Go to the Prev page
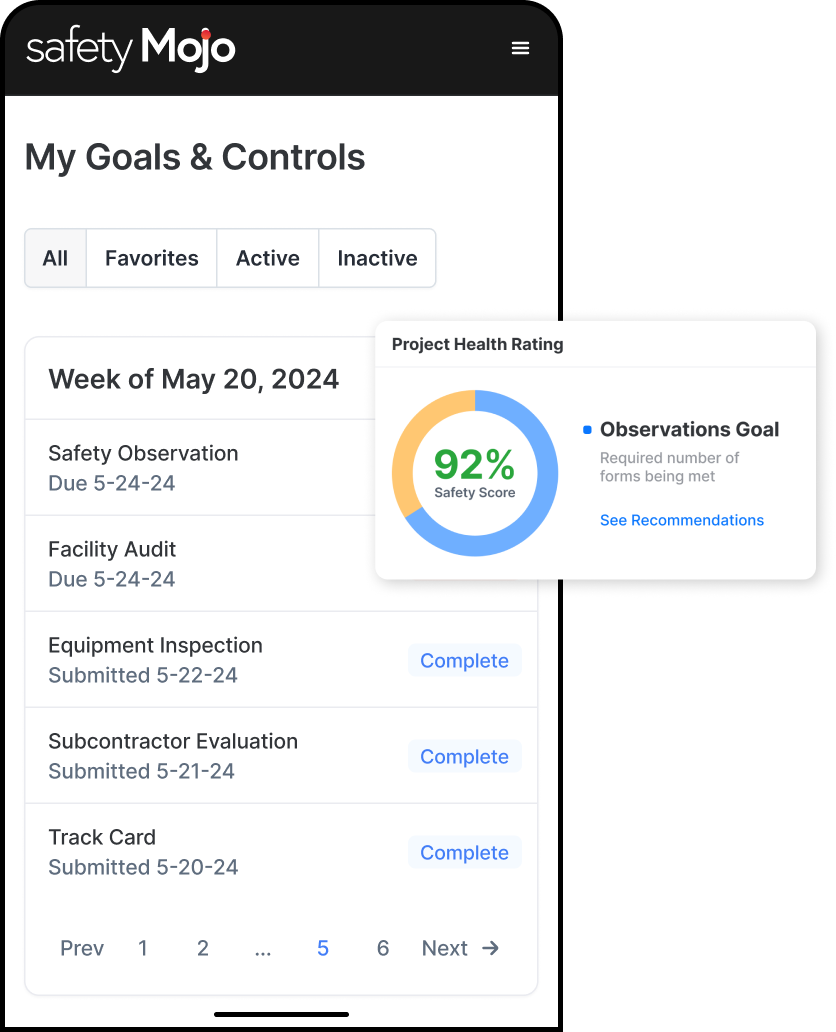836x1032 pixels. (x=82, y=948)
